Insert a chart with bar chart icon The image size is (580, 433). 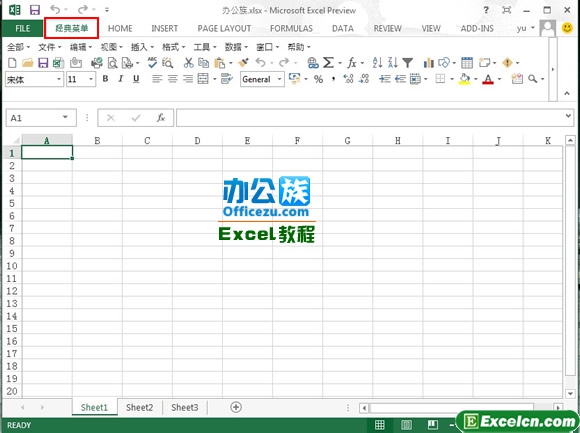(x=429, y=63)
